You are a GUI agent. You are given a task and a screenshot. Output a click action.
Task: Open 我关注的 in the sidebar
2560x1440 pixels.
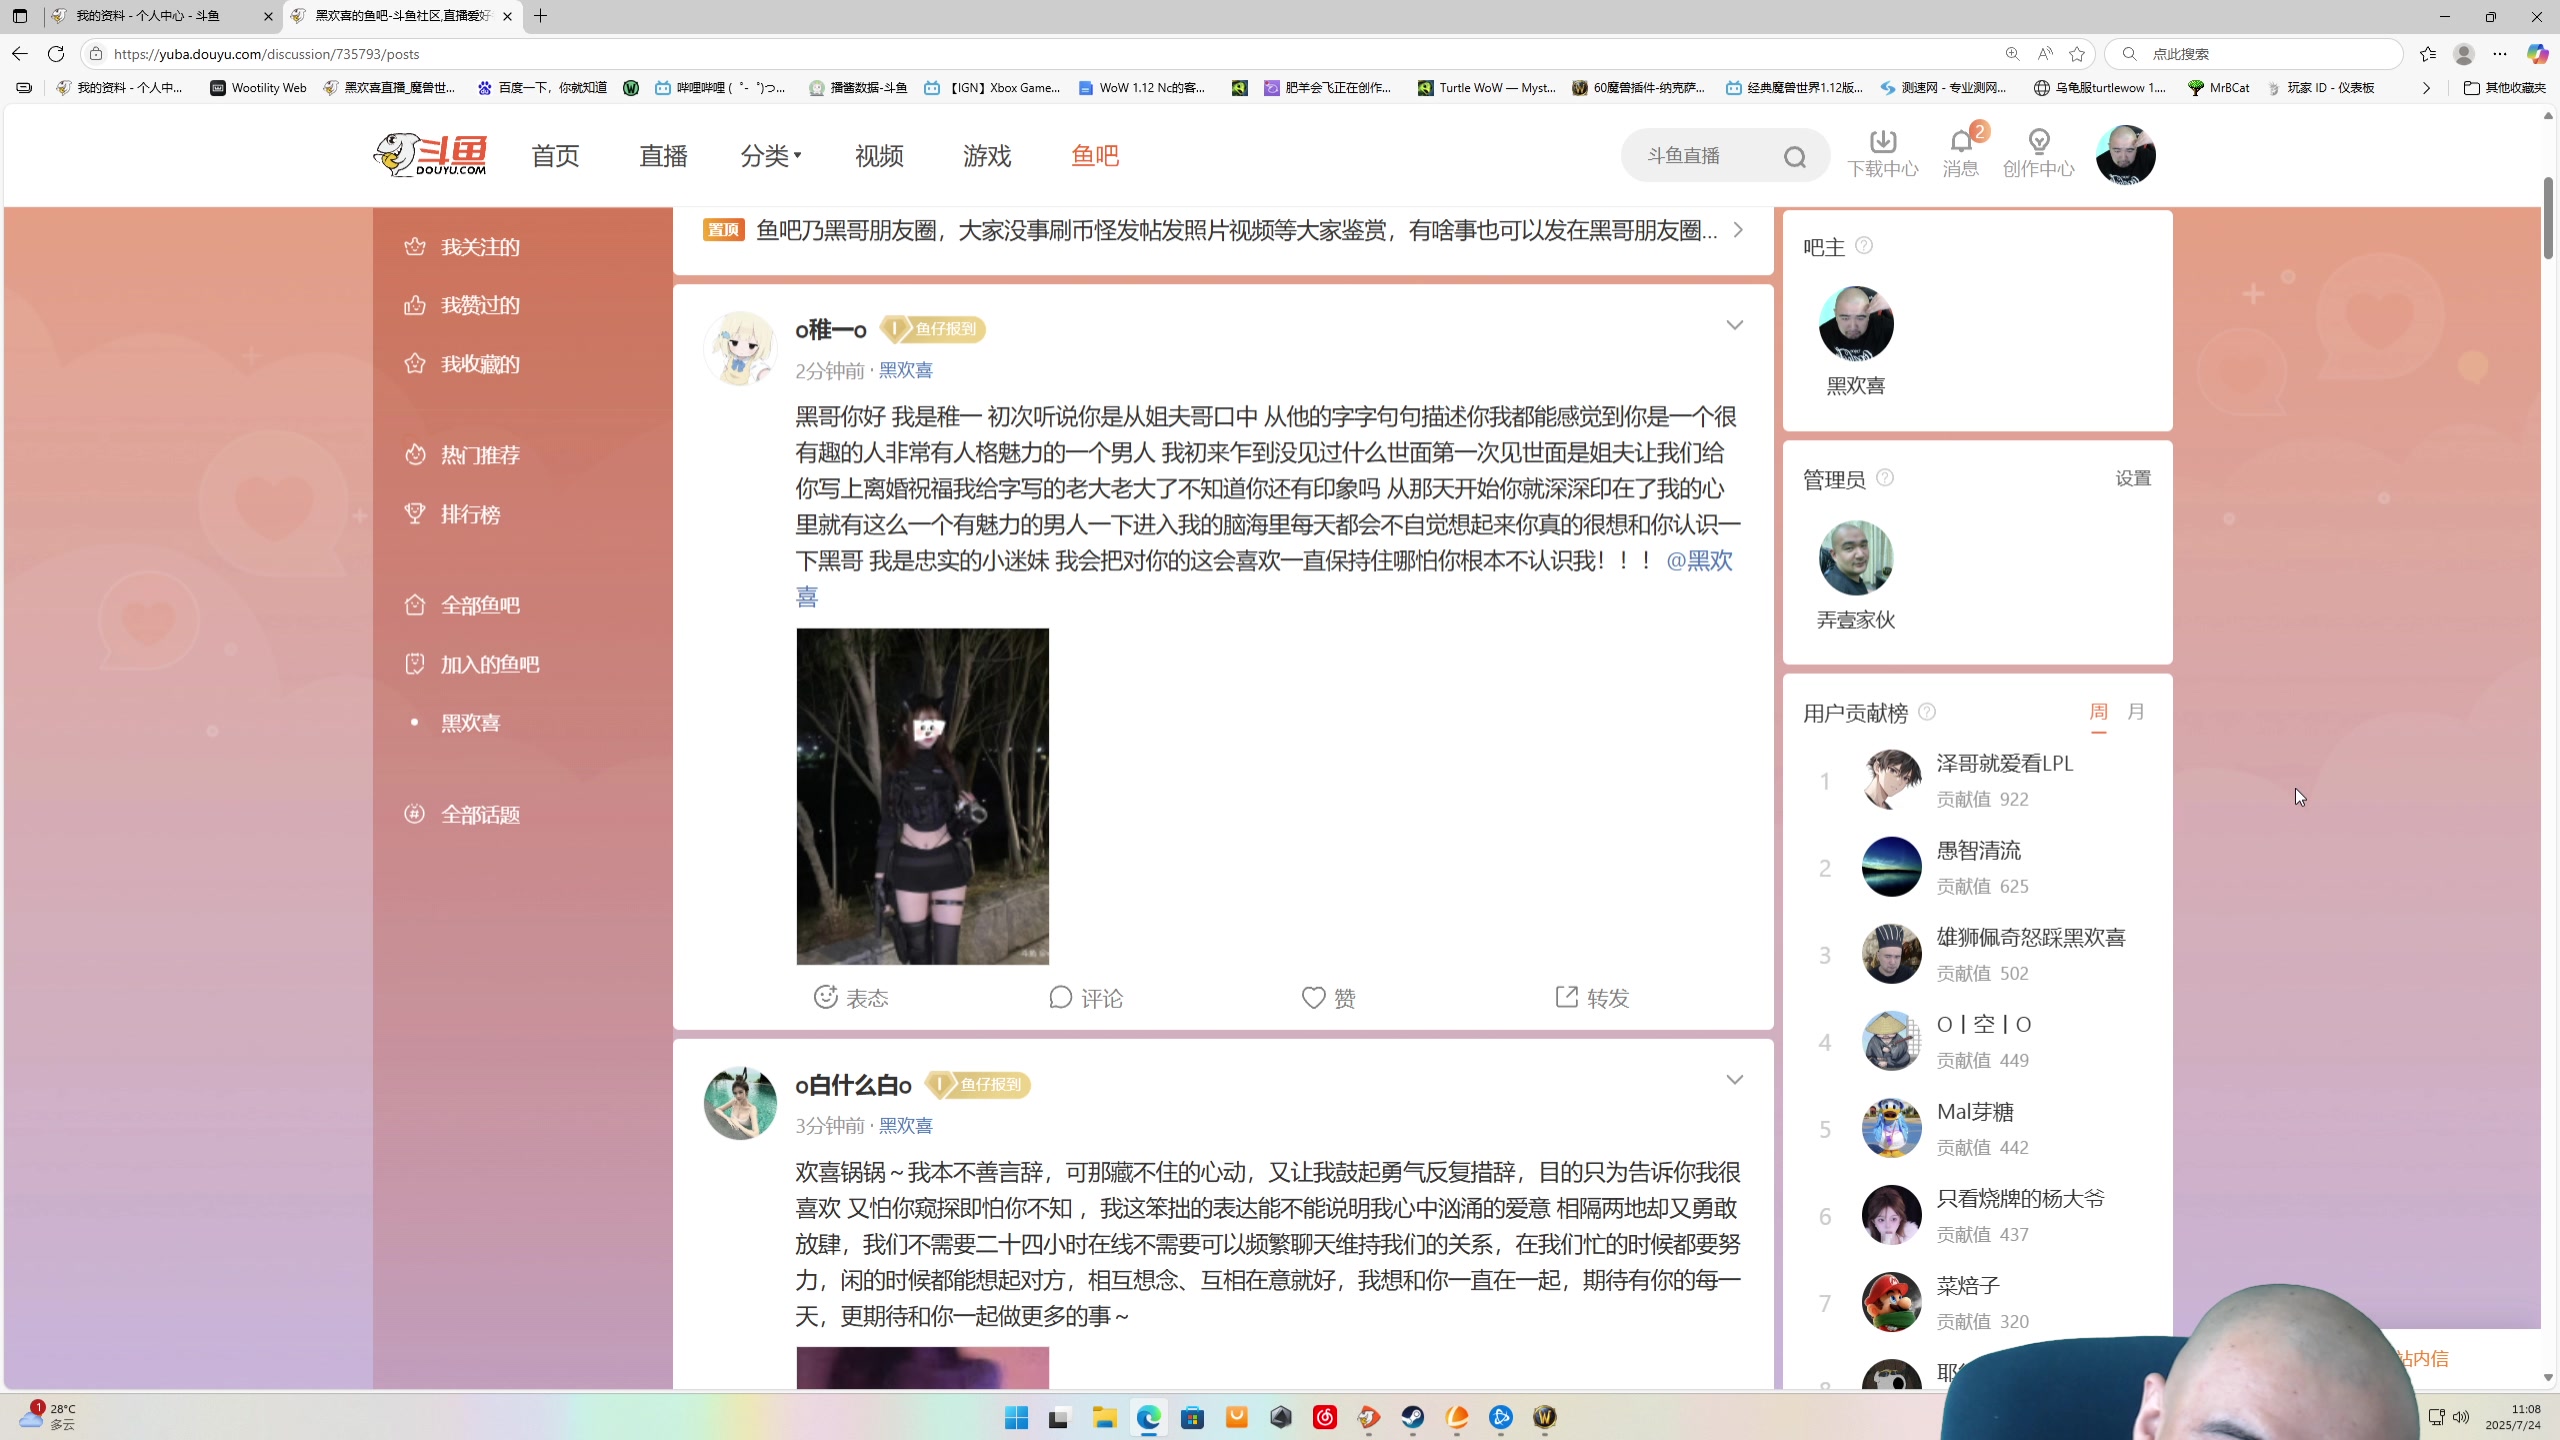click(462, 247)
